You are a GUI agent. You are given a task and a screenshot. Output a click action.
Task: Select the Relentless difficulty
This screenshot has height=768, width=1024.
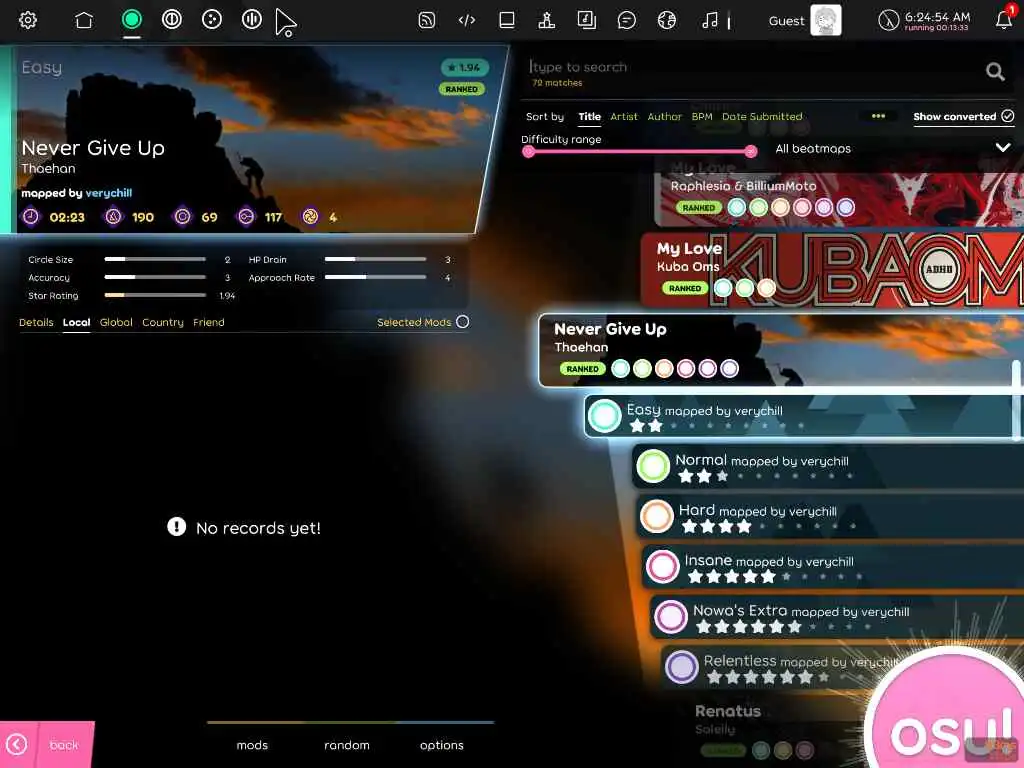tap(784, 667)
